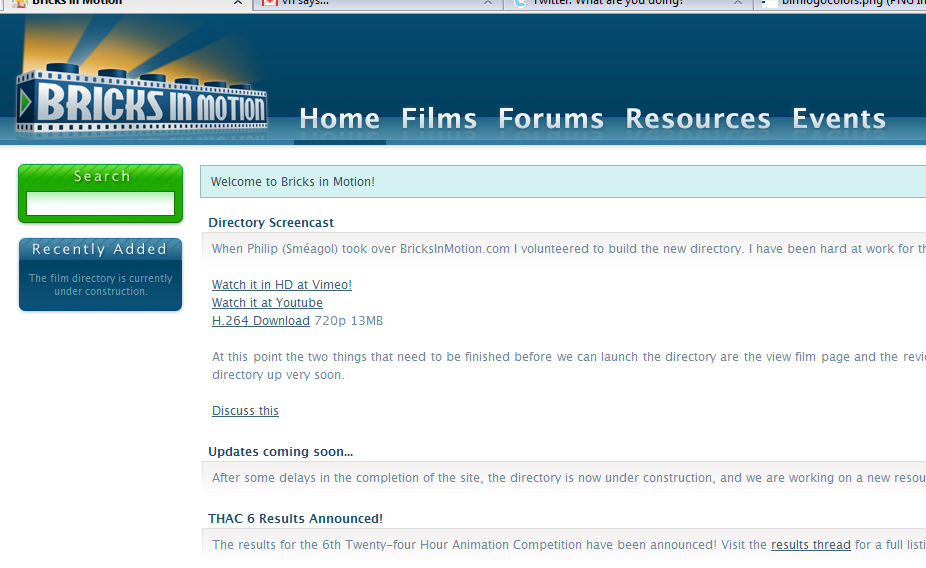
Task: Click the green Search panel label
Action: point(102,176)
